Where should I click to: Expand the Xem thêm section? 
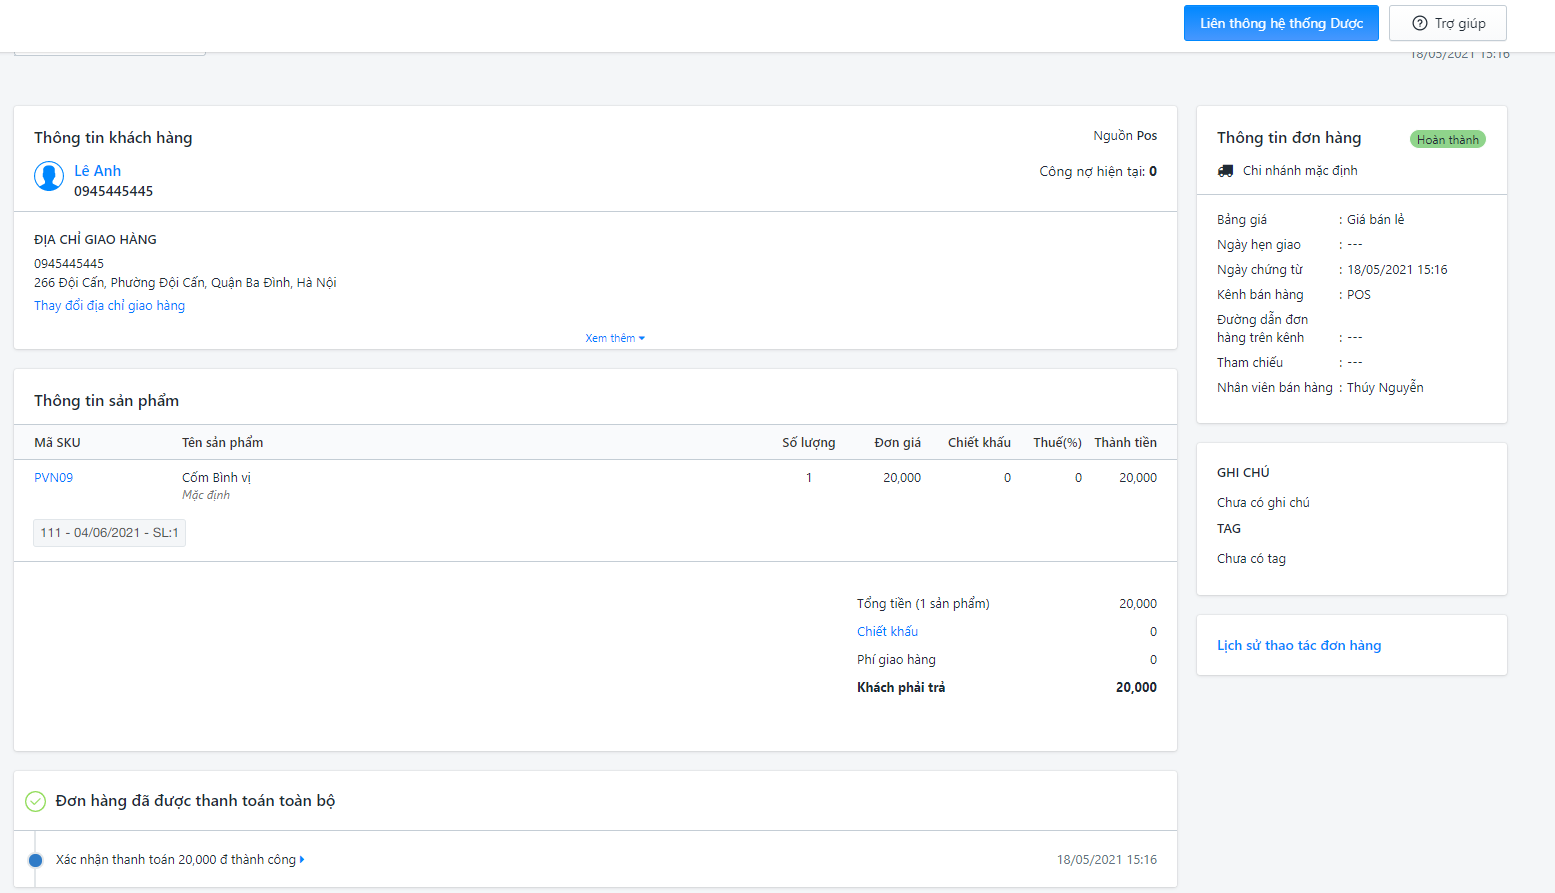614,338
